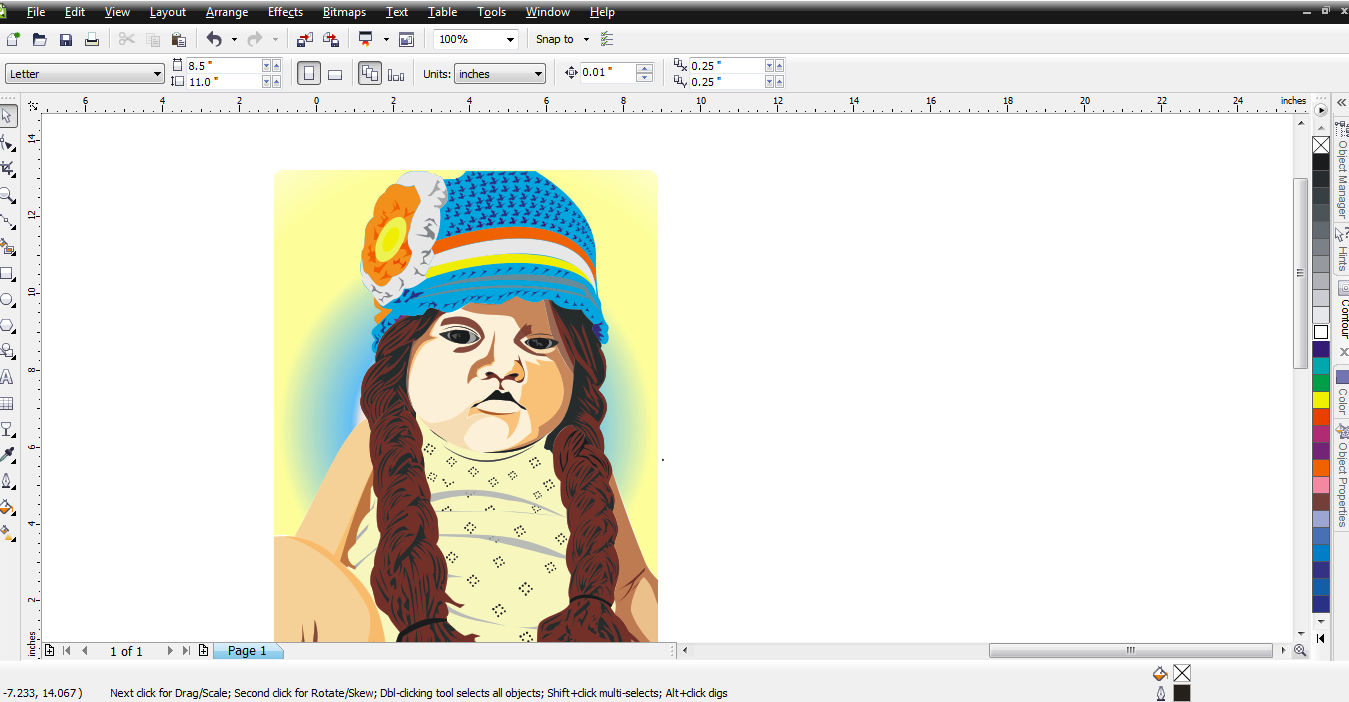1349x702 pixels.
Task: Select the Ellipse tool
Action: [x=9, y=299]
